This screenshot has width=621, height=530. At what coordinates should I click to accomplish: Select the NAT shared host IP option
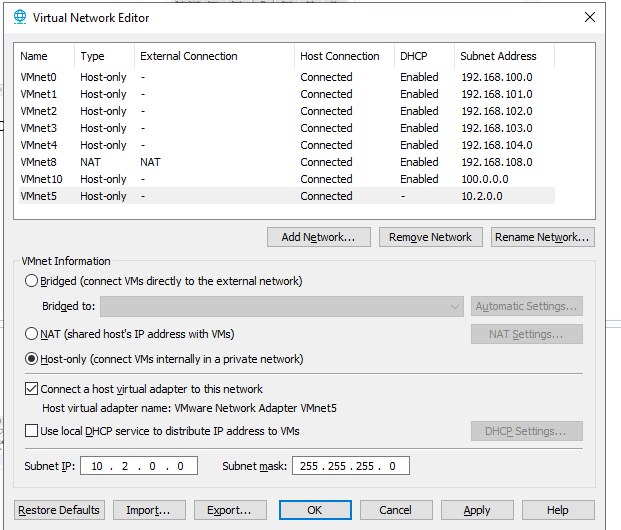(x=31, y=334)
